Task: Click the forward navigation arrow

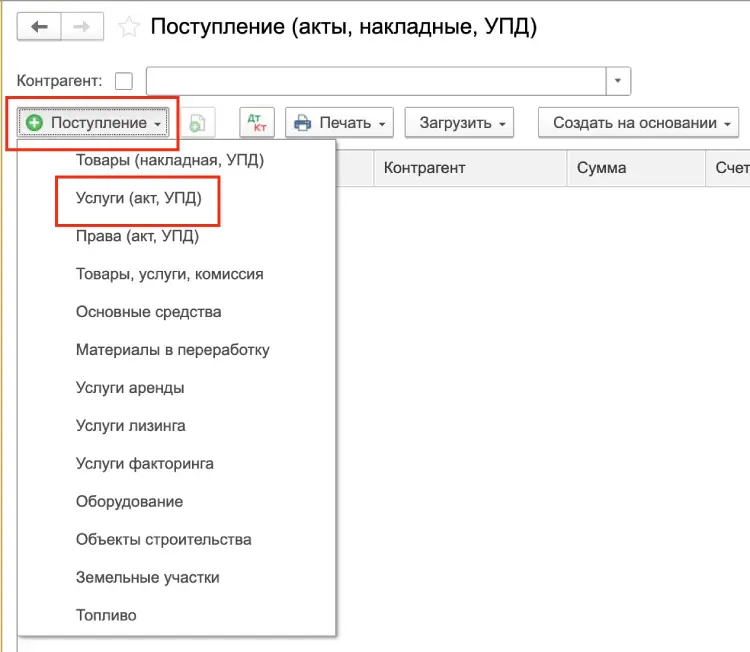Action: 85,27
